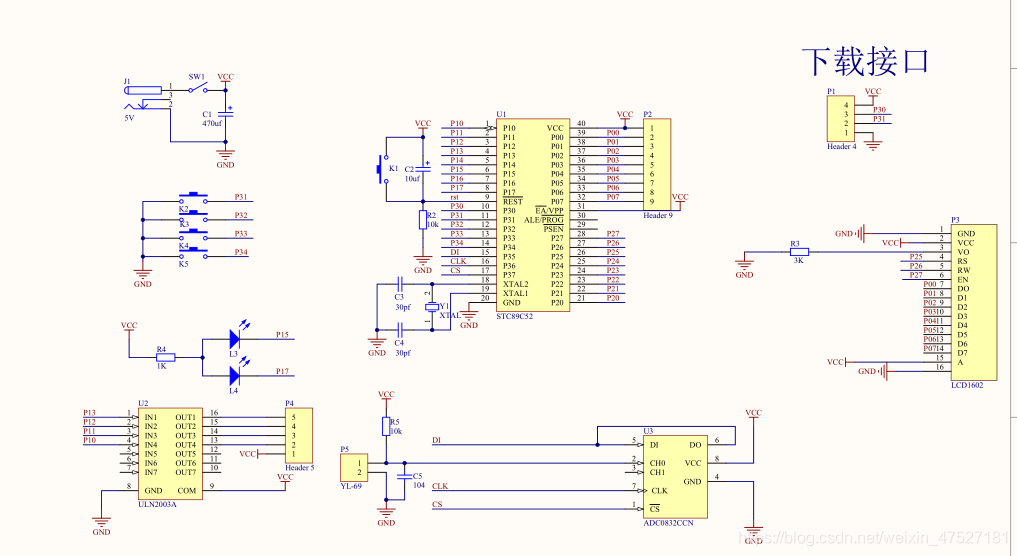Click the CLK net label left of ADC0832
Viewport: 1017px width, 556px height.
click(440, 486)
